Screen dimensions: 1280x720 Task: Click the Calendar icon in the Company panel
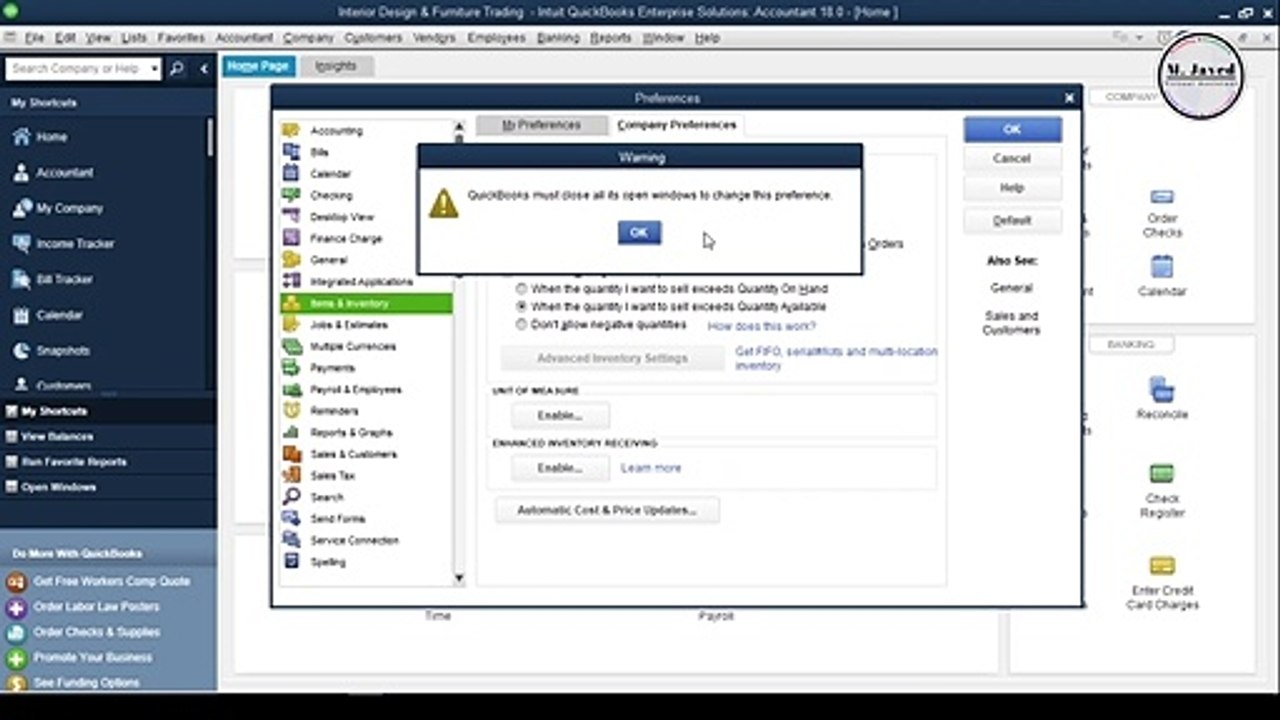click(1162, 266)
